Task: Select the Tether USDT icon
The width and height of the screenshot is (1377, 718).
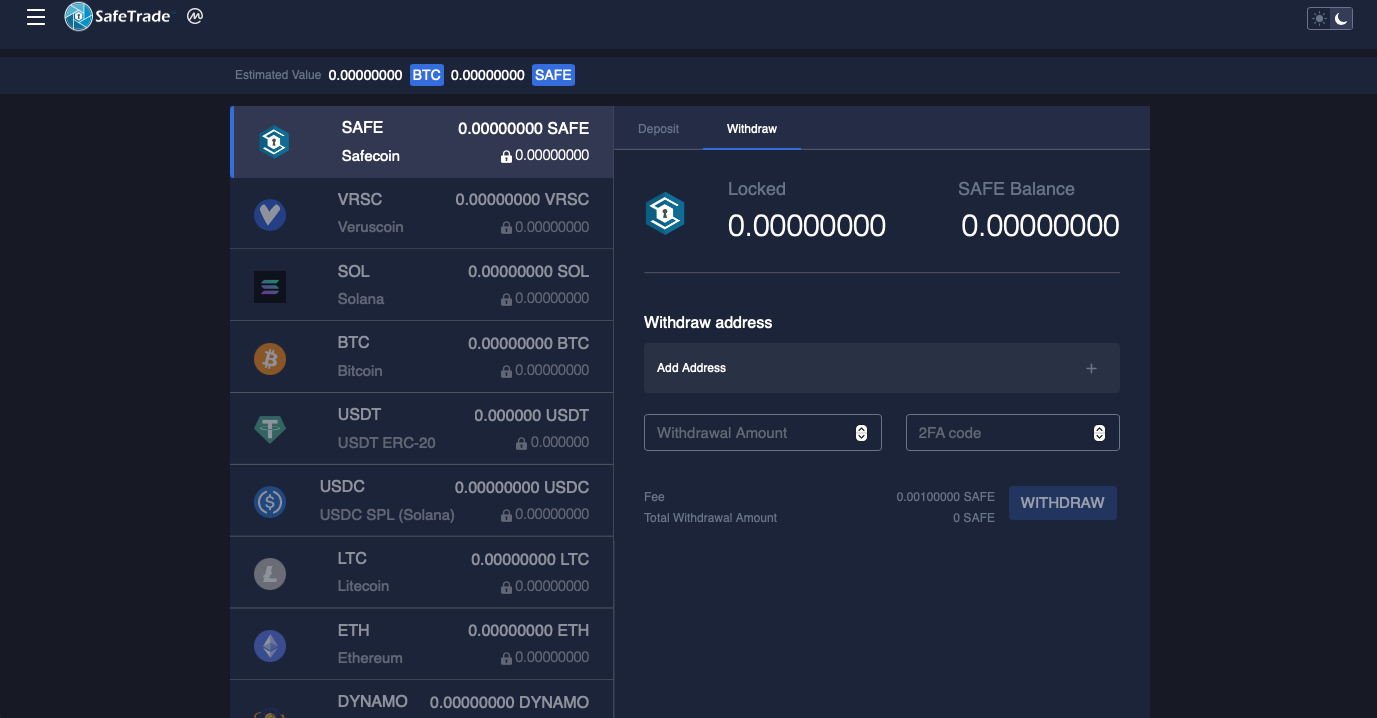Action: 269,428
